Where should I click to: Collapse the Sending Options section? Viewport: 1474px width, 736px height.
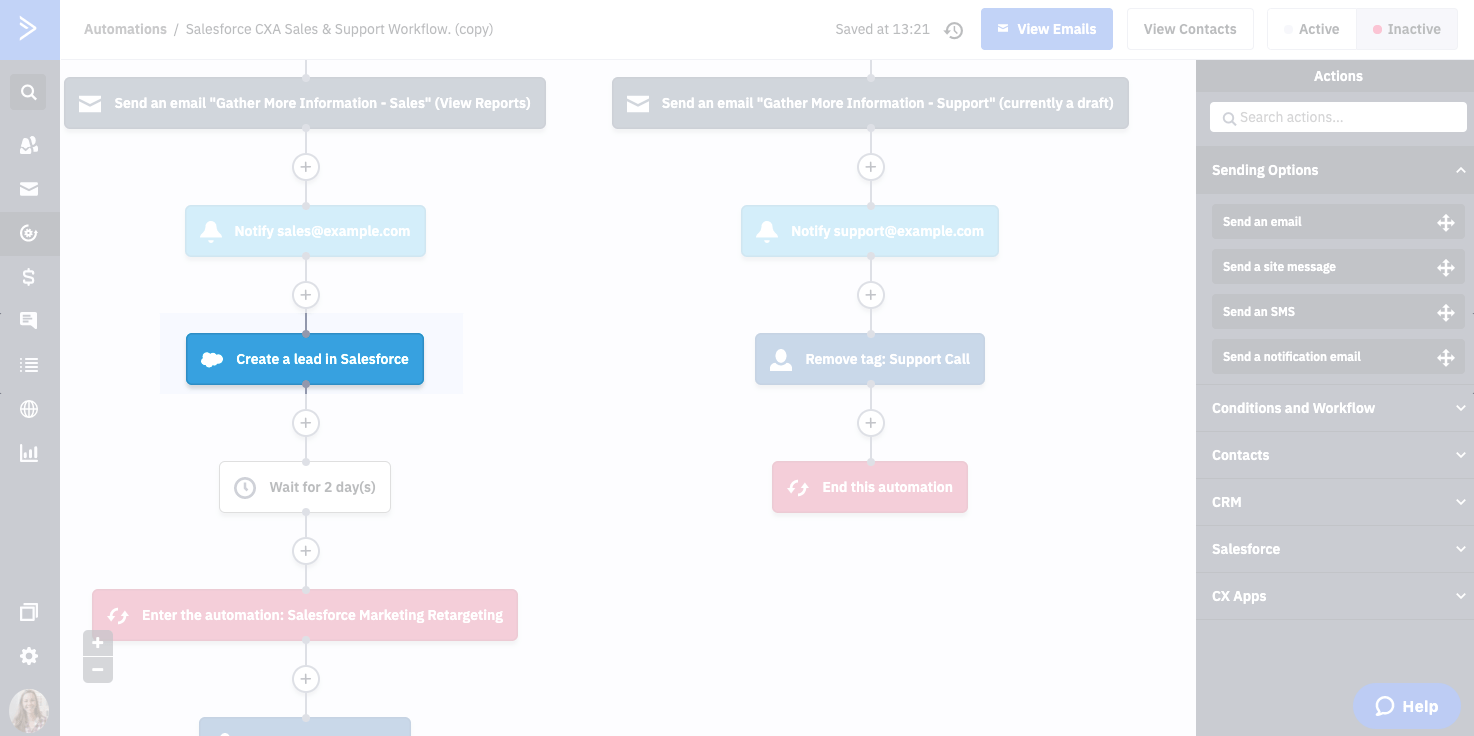point(1335,170)
